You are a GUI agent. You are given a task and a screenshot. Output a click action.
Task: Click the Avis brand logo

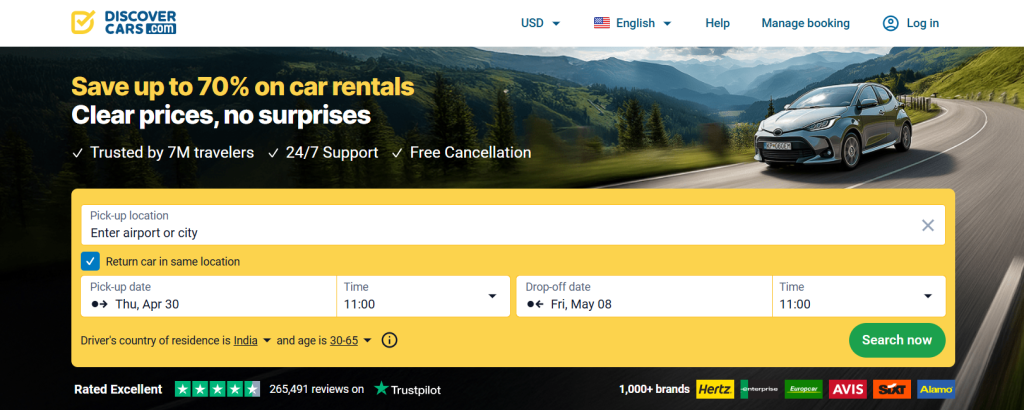(848, 389)
